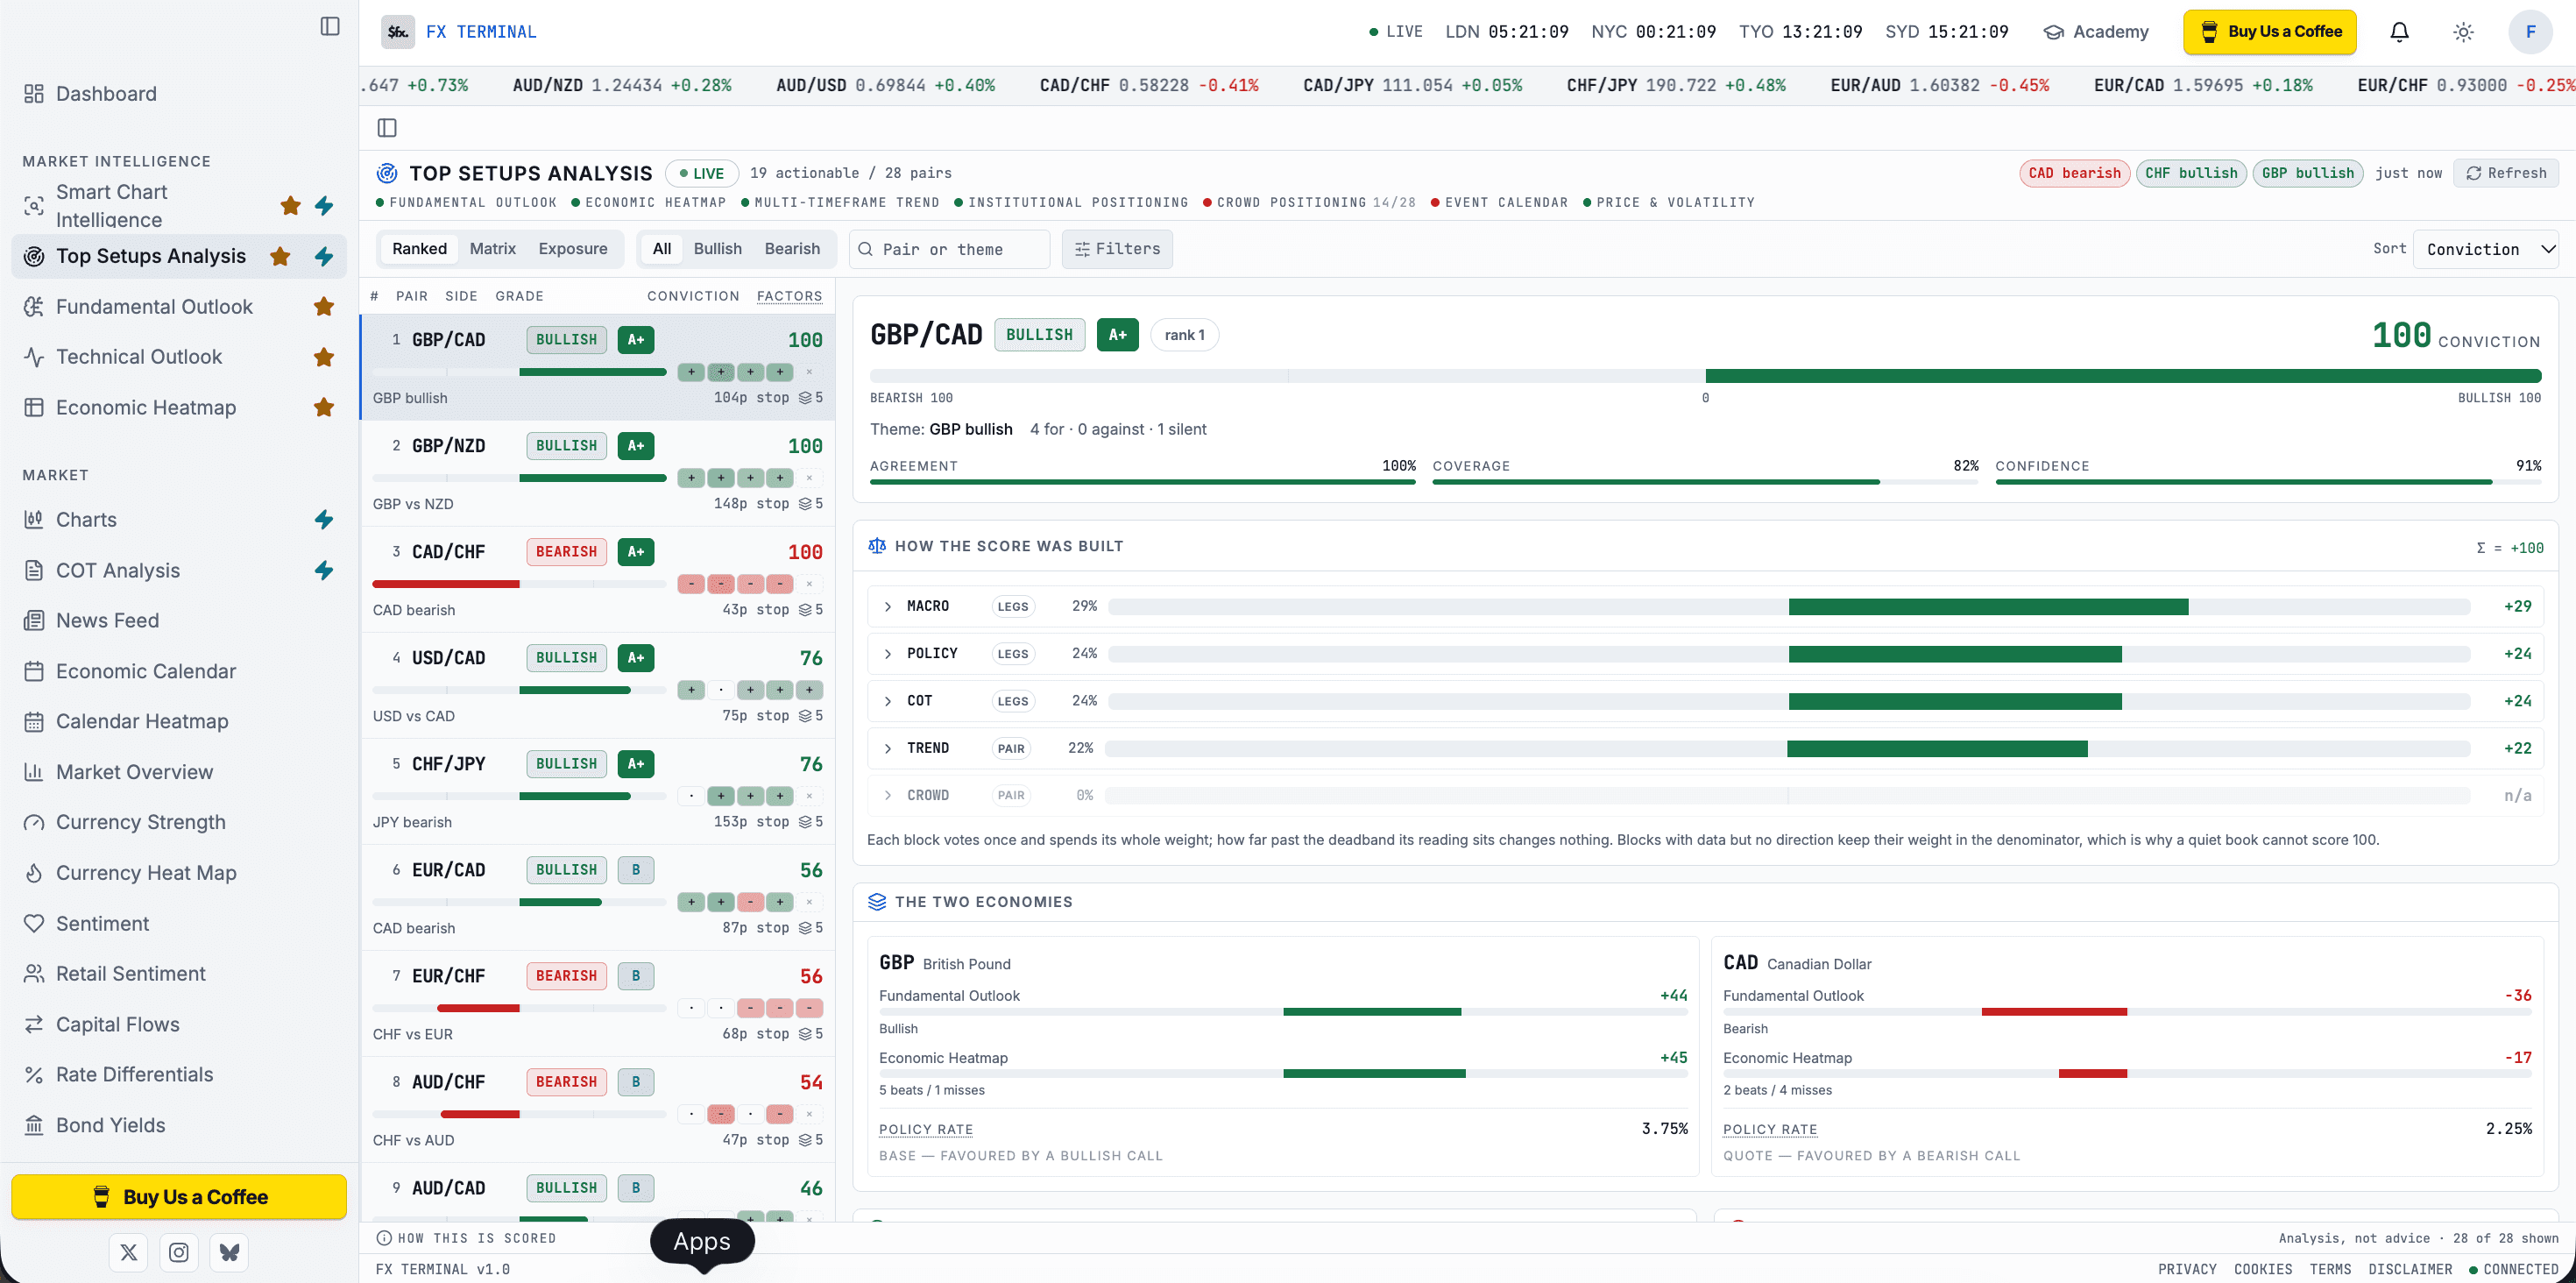Open News Feed in sidebar
This screenshot has height=1283, width=2576.
tap(107, 621)
